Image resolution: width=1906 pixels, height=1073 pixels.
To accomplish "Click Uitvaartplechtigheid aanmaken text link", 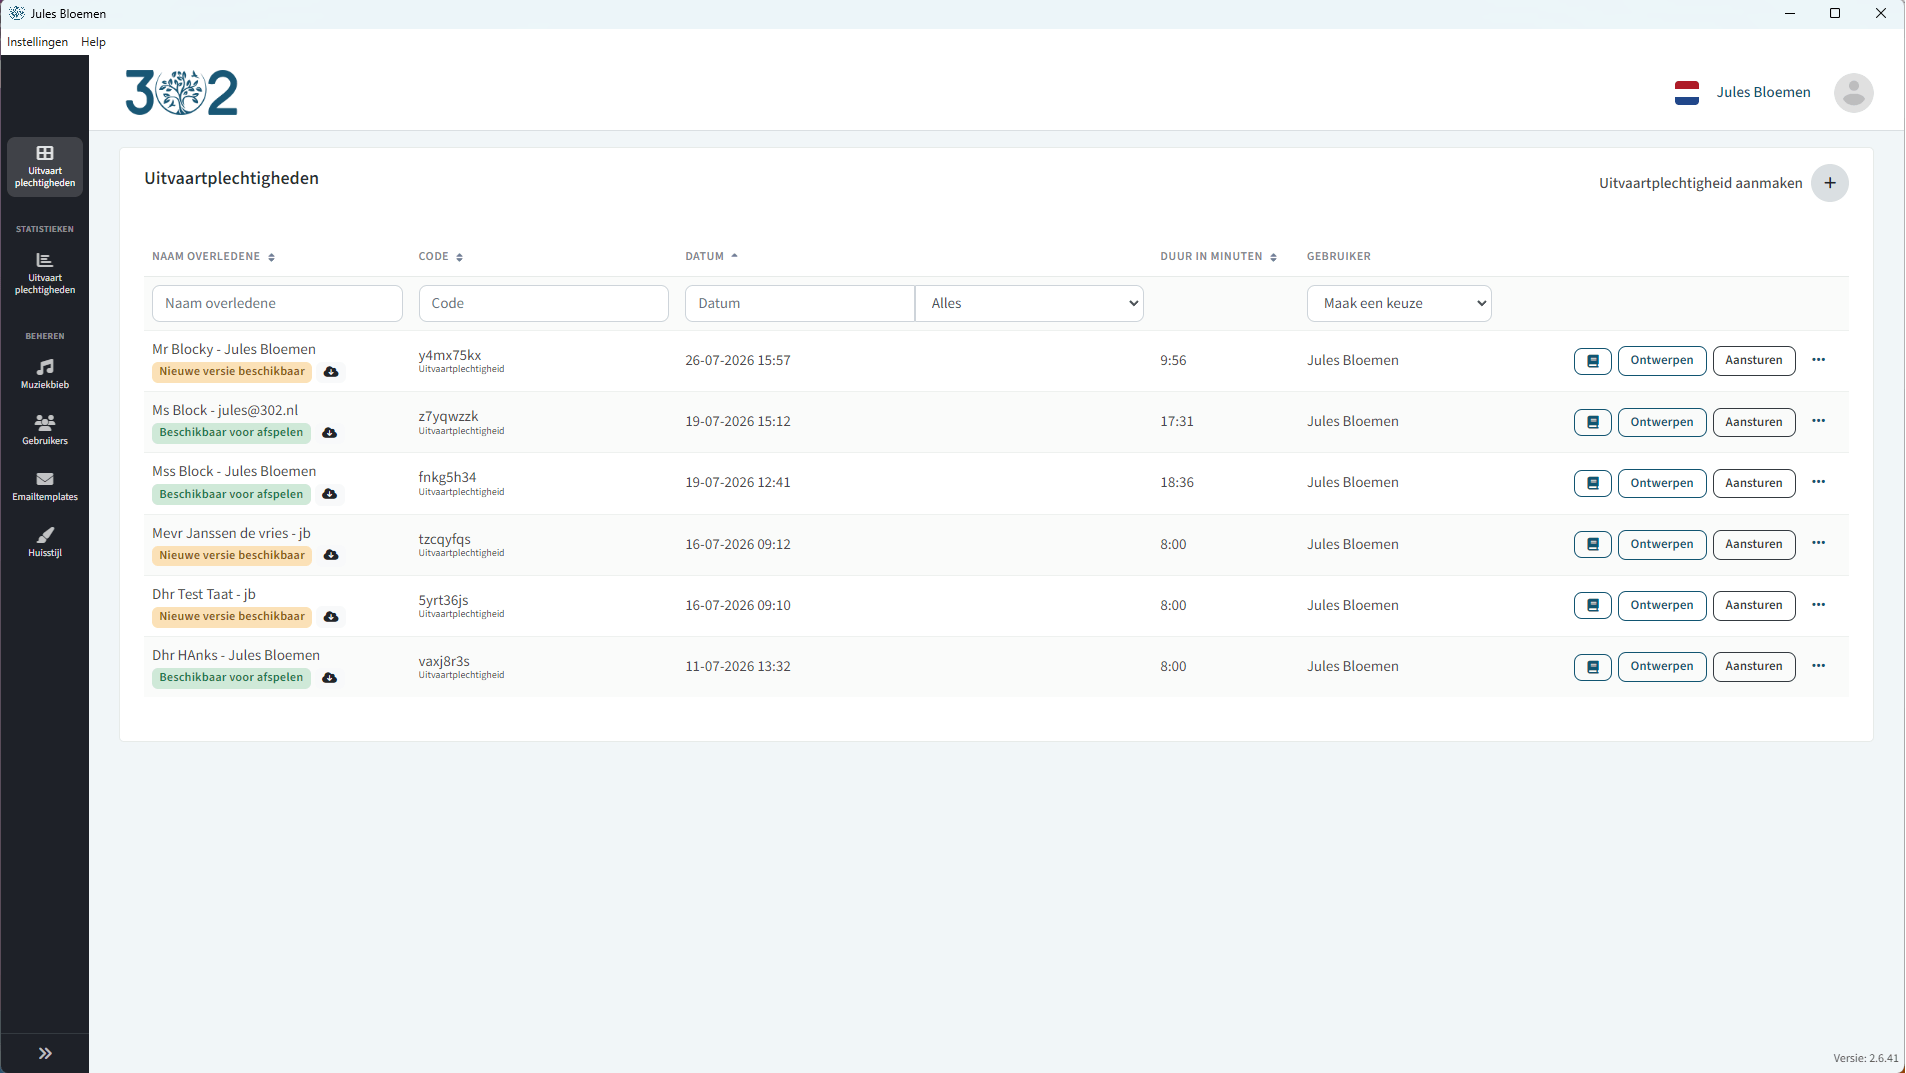I will [1700, 183].
